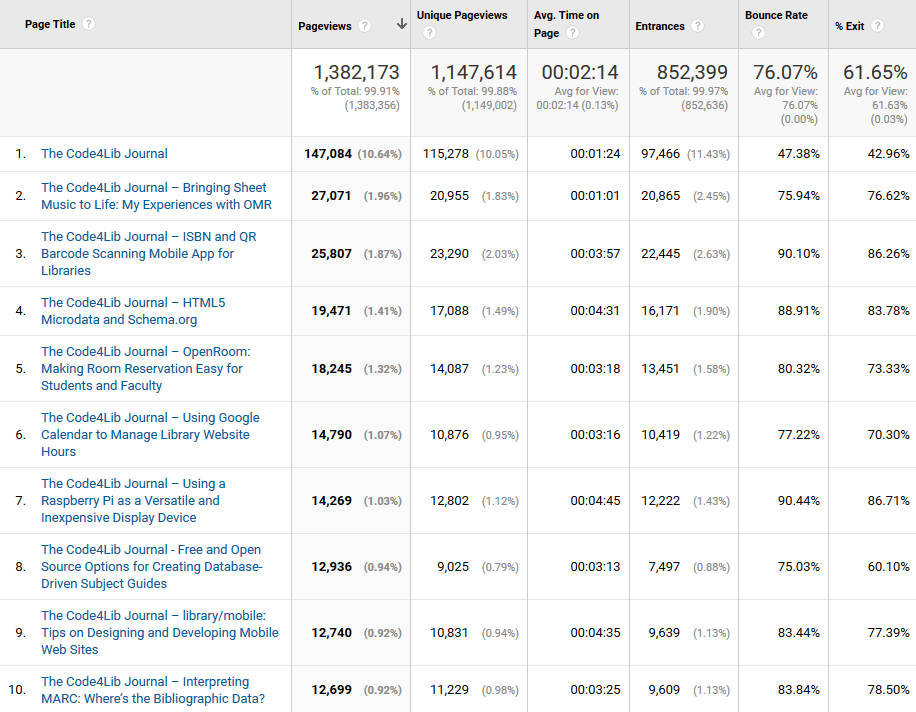Open the Interpreting MARC article link
Image resolution: width=916 pixels, height=712 pixels.
click(152, 690)
